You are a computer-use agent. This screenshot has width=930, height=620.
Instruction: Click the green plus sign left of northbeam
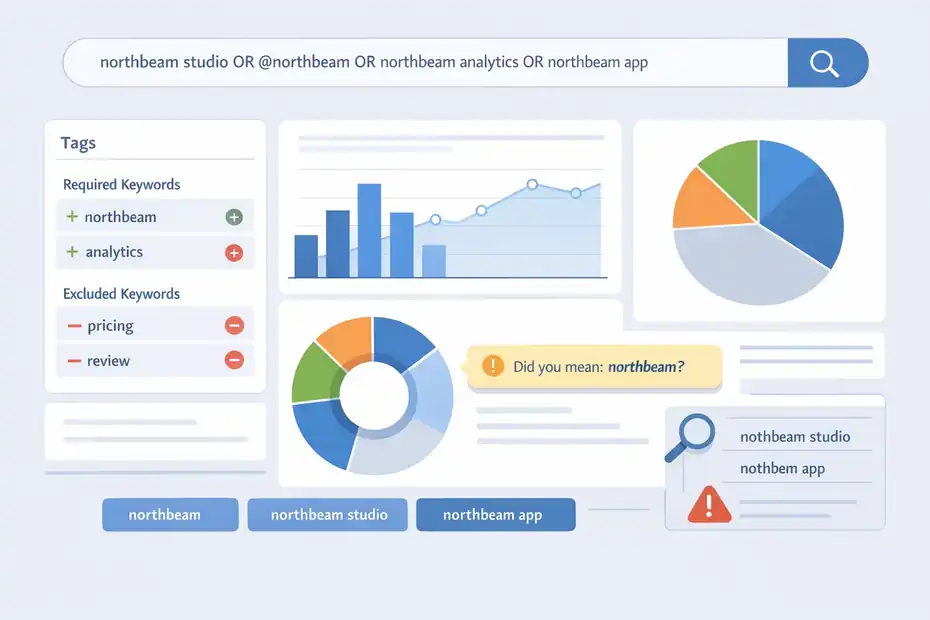[72, 217]
